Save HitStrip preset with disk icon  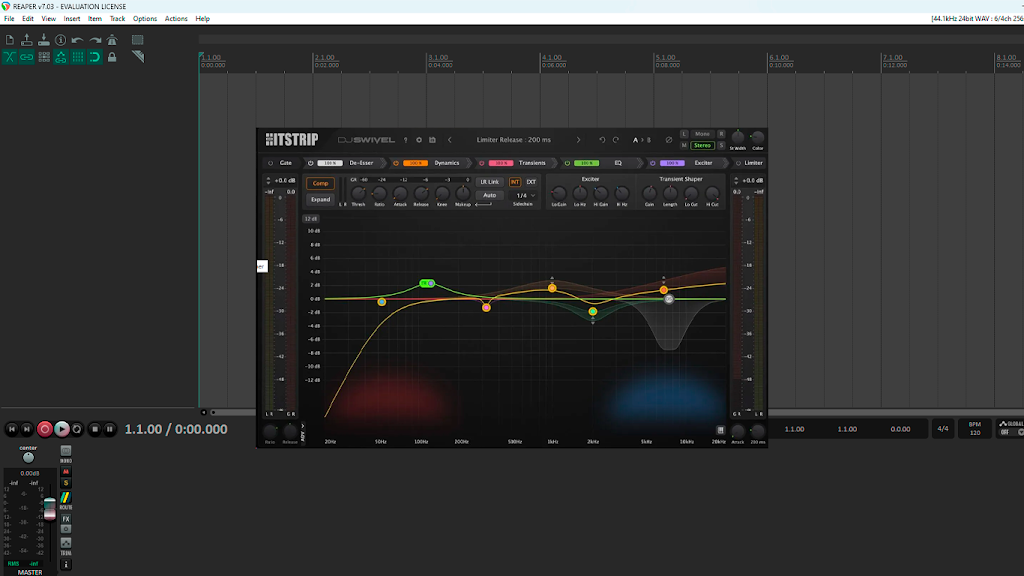(x=432, y=140)
